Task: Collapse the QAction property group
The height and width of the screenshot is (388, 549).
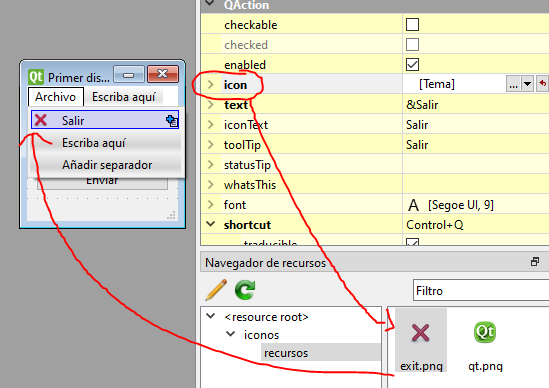Action: pos(210,3)
